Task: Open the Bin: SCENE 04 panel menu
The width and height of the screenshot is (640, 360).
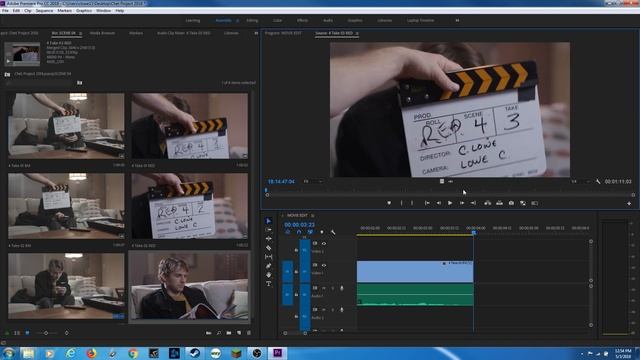Action: point(80,33)
